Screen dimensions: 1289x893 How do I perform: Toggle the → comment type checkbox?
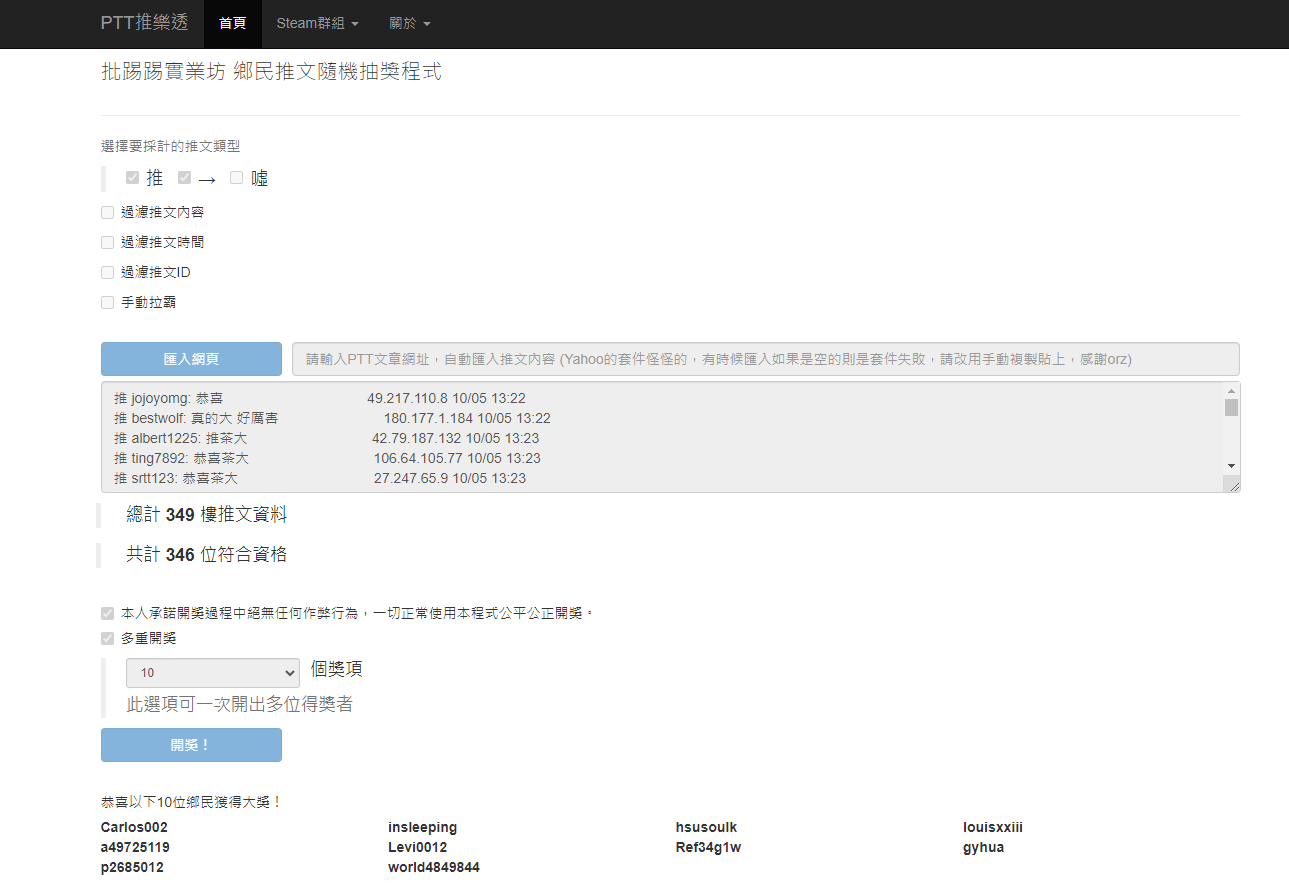click(184, 178)
